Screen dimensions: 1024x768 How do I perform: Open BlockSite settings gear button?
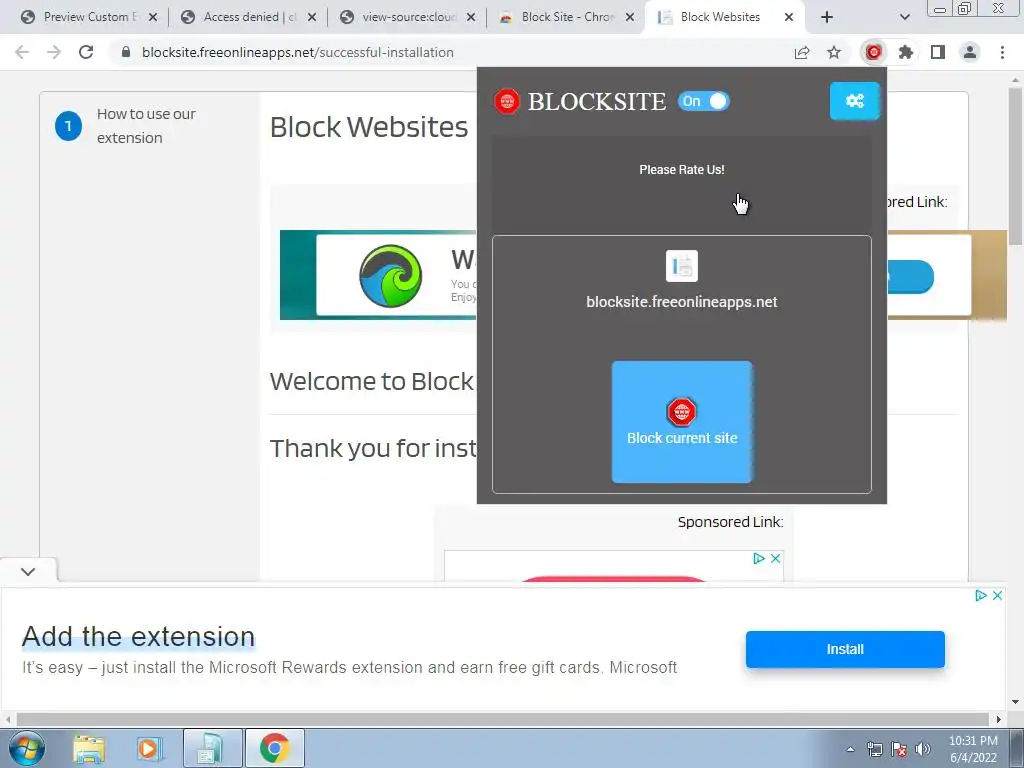tap(854, 101)
